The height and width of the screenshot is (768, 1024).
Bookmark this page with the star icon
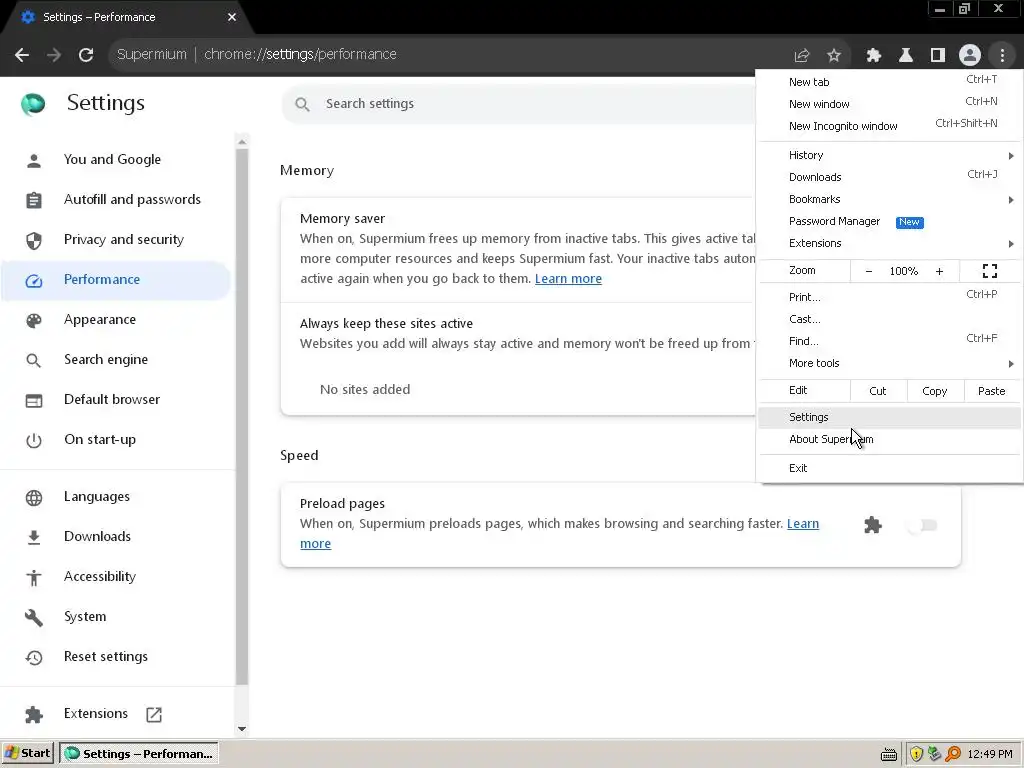pyautogui.click(x=834, y=56)
